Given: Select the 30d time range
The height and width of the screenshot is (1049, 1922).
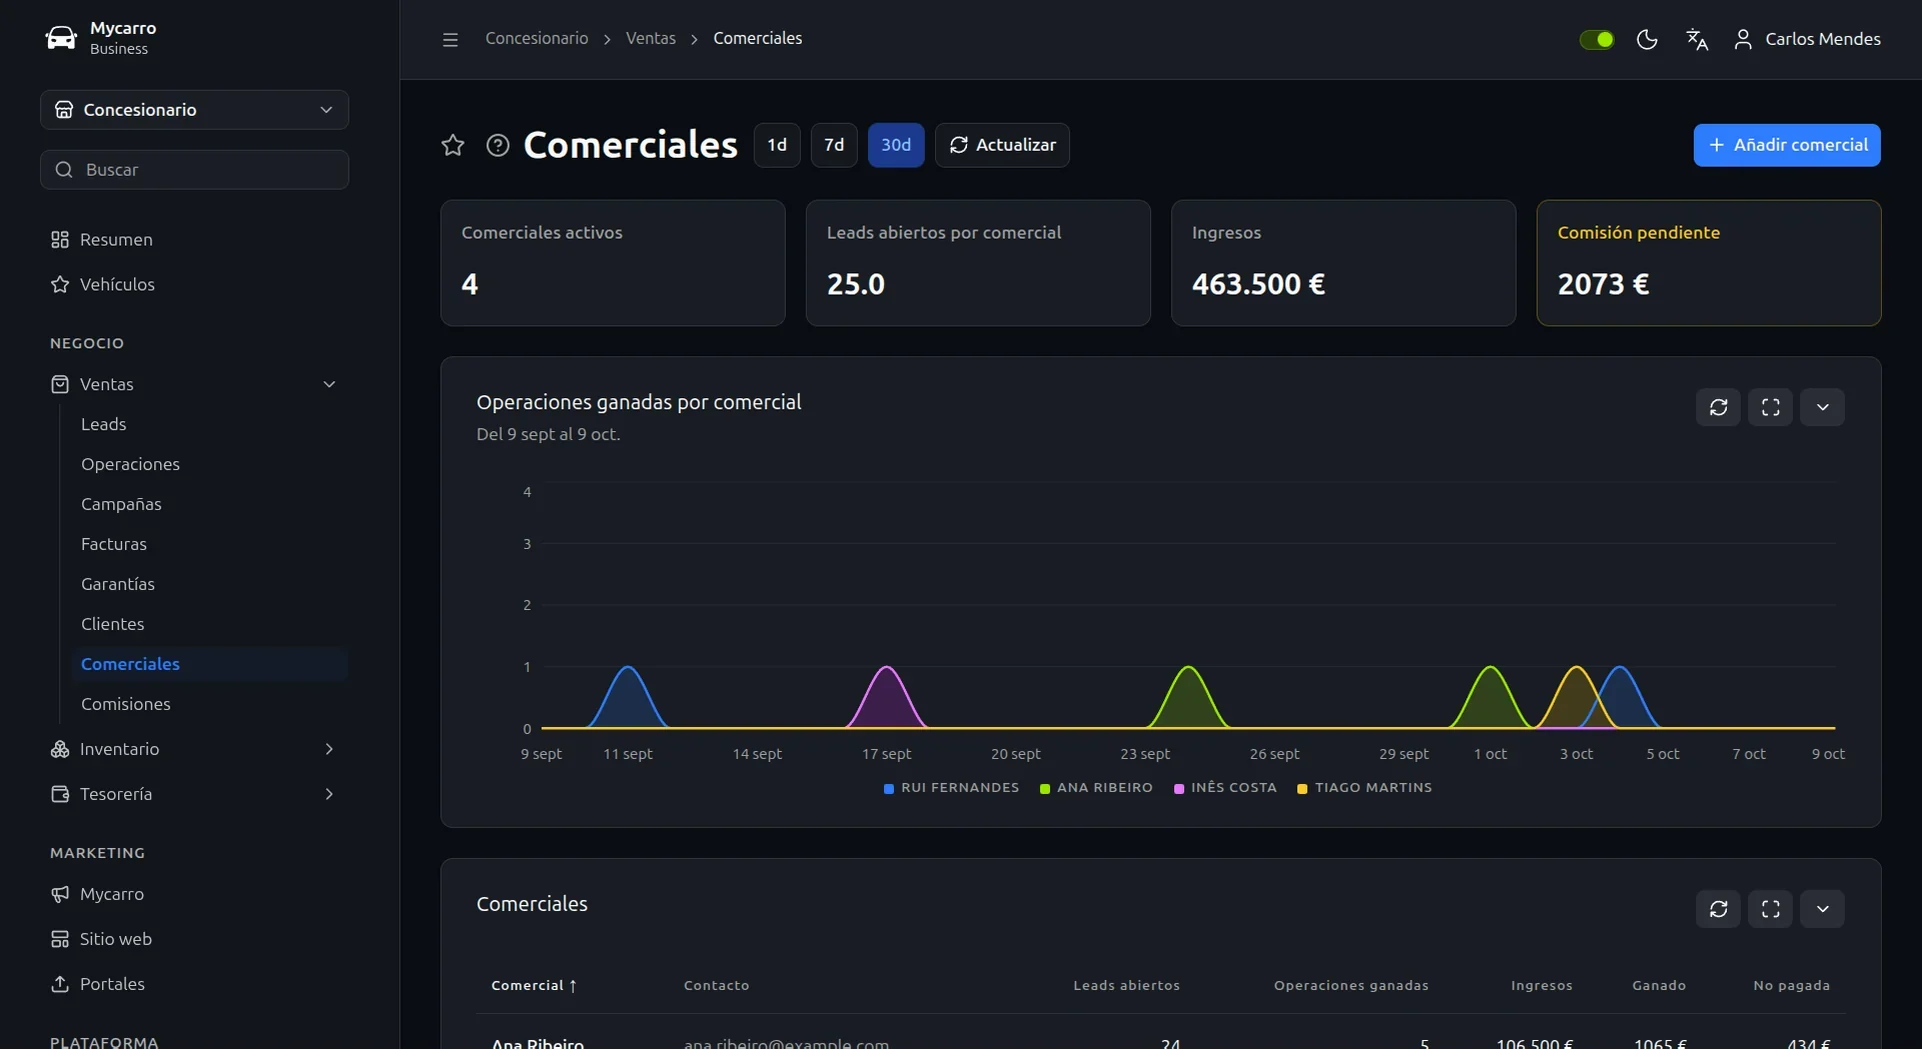Looking at the screenshot, I should coord(896,145).
